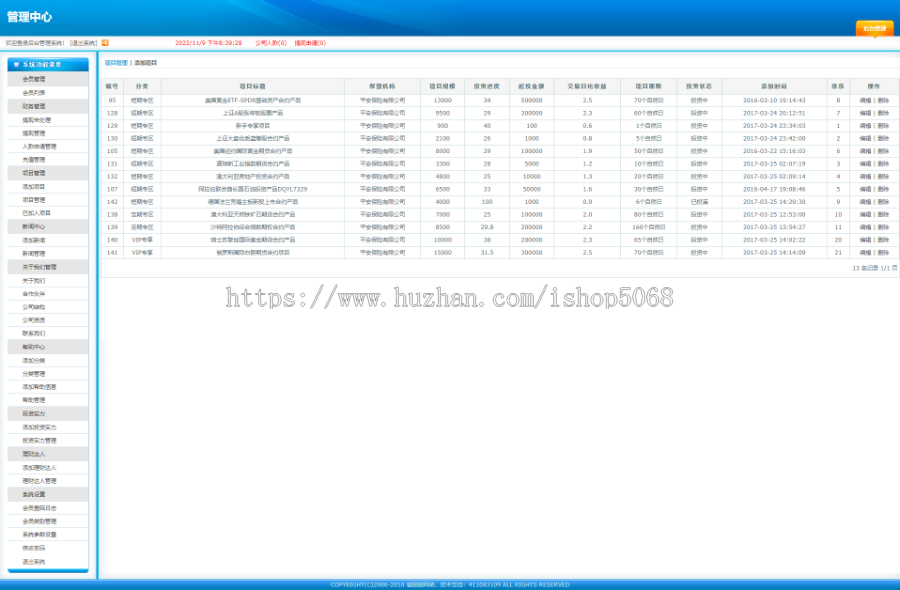Click 删除 for project number 95
The image size is (900, 590).
coord(883,100)
